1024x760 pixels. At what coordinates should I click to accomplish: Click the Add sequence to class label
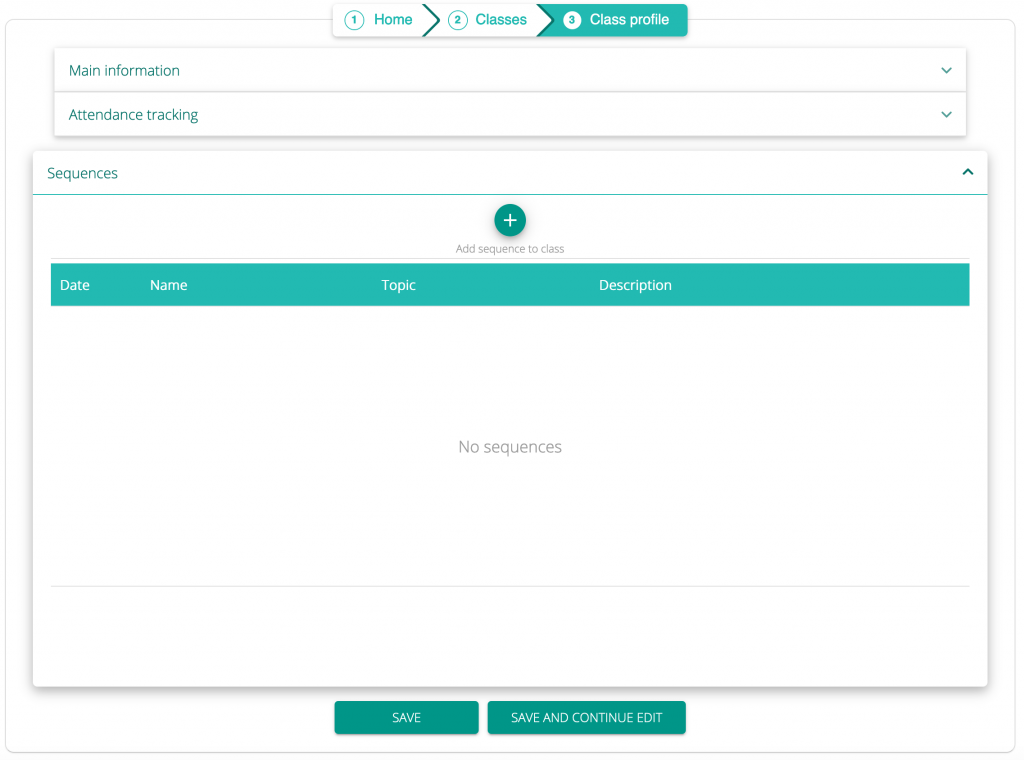tap(510, 248)
